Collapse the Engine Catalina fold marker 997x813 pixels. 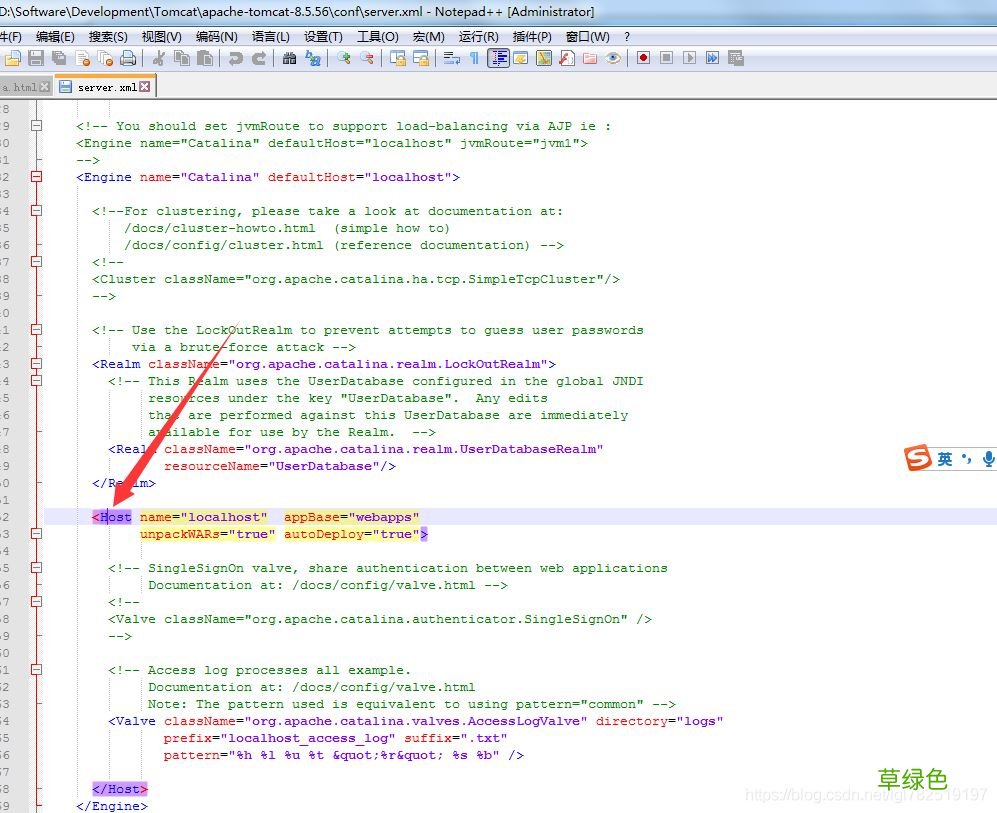(x=37, y=177)
